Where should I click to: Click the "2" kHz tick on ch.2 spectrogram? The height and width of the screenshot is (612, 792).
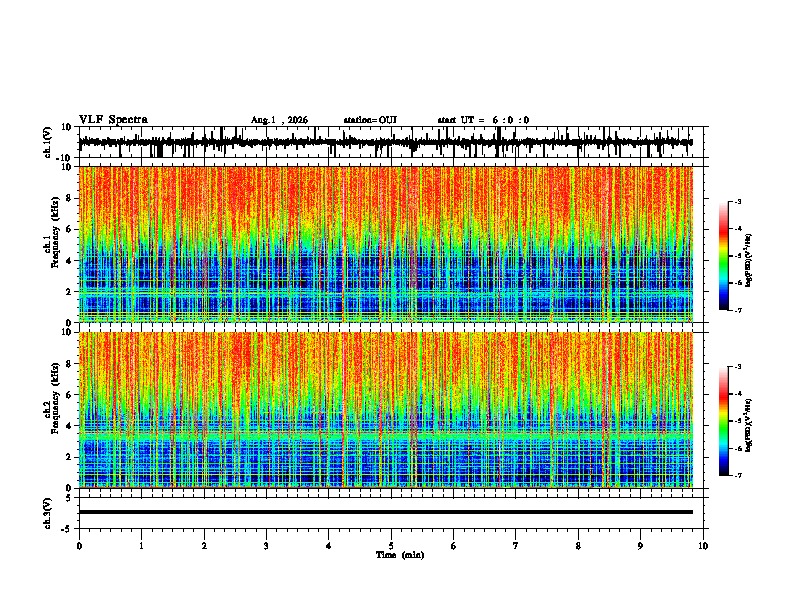[x=69, y=457]
